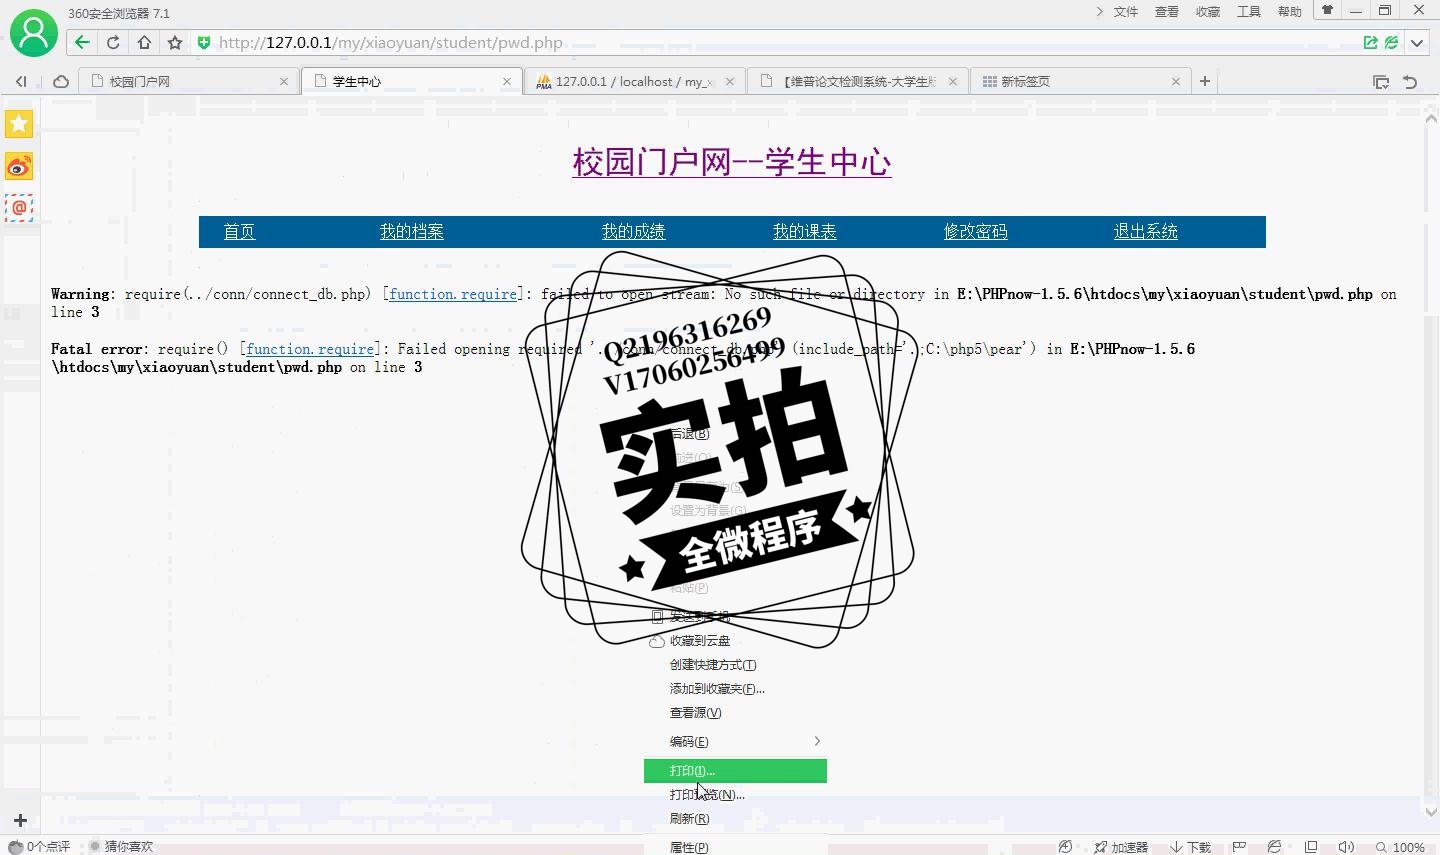Open the 修改密码 navigation link
1440x855 pixels.
pos(975,232)
